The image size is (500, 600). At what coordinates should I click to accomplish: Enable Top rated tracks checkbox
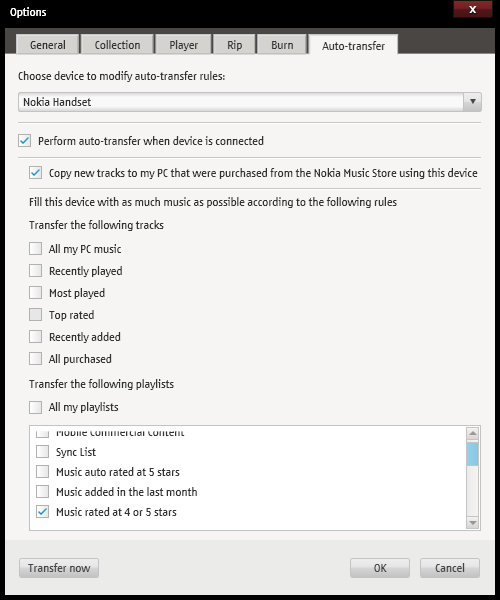(36, 315)
